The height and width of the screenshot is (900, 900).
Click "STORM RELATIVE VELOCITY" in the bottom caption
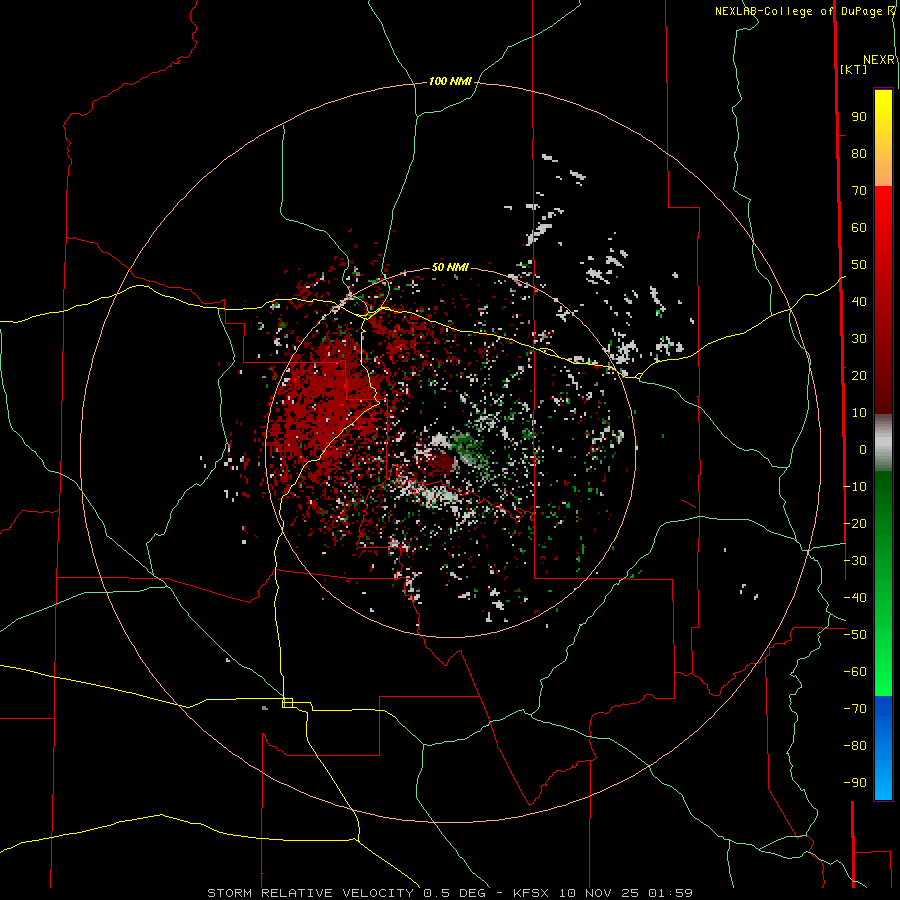tap(311, 893)
